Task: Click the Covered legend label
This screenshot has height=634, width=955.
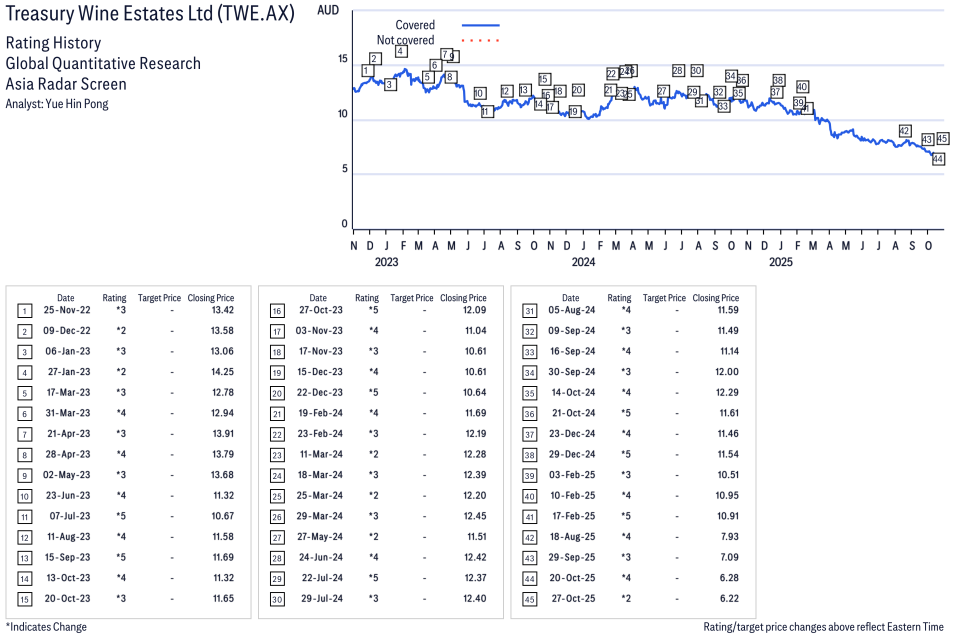Action: click(415, 25)
